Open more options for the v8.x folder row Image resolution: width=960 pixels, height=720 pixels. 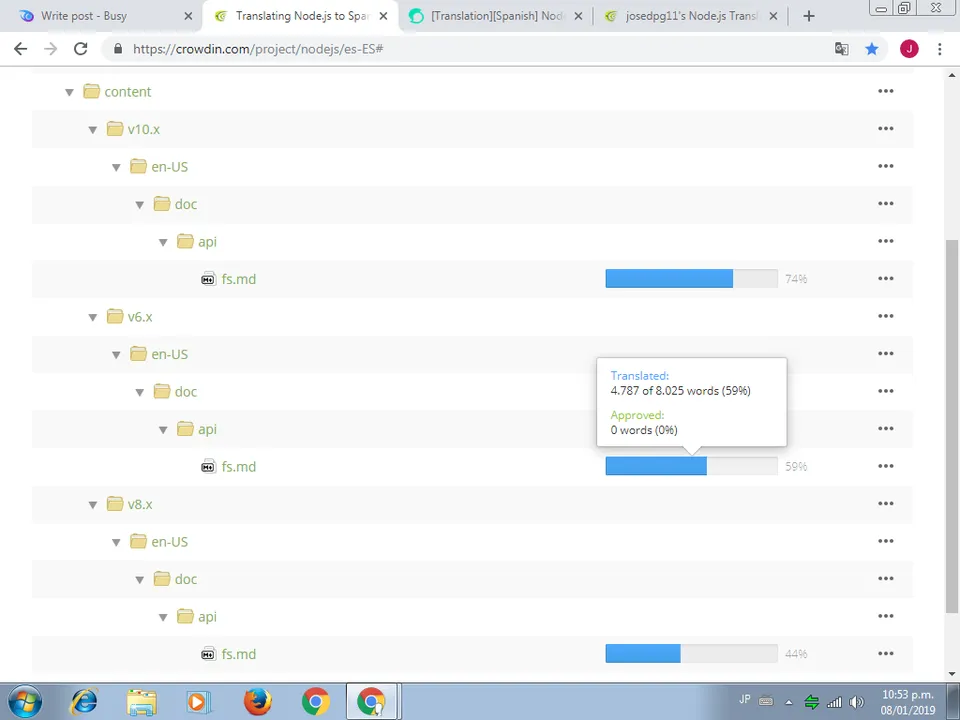point(885,503)
